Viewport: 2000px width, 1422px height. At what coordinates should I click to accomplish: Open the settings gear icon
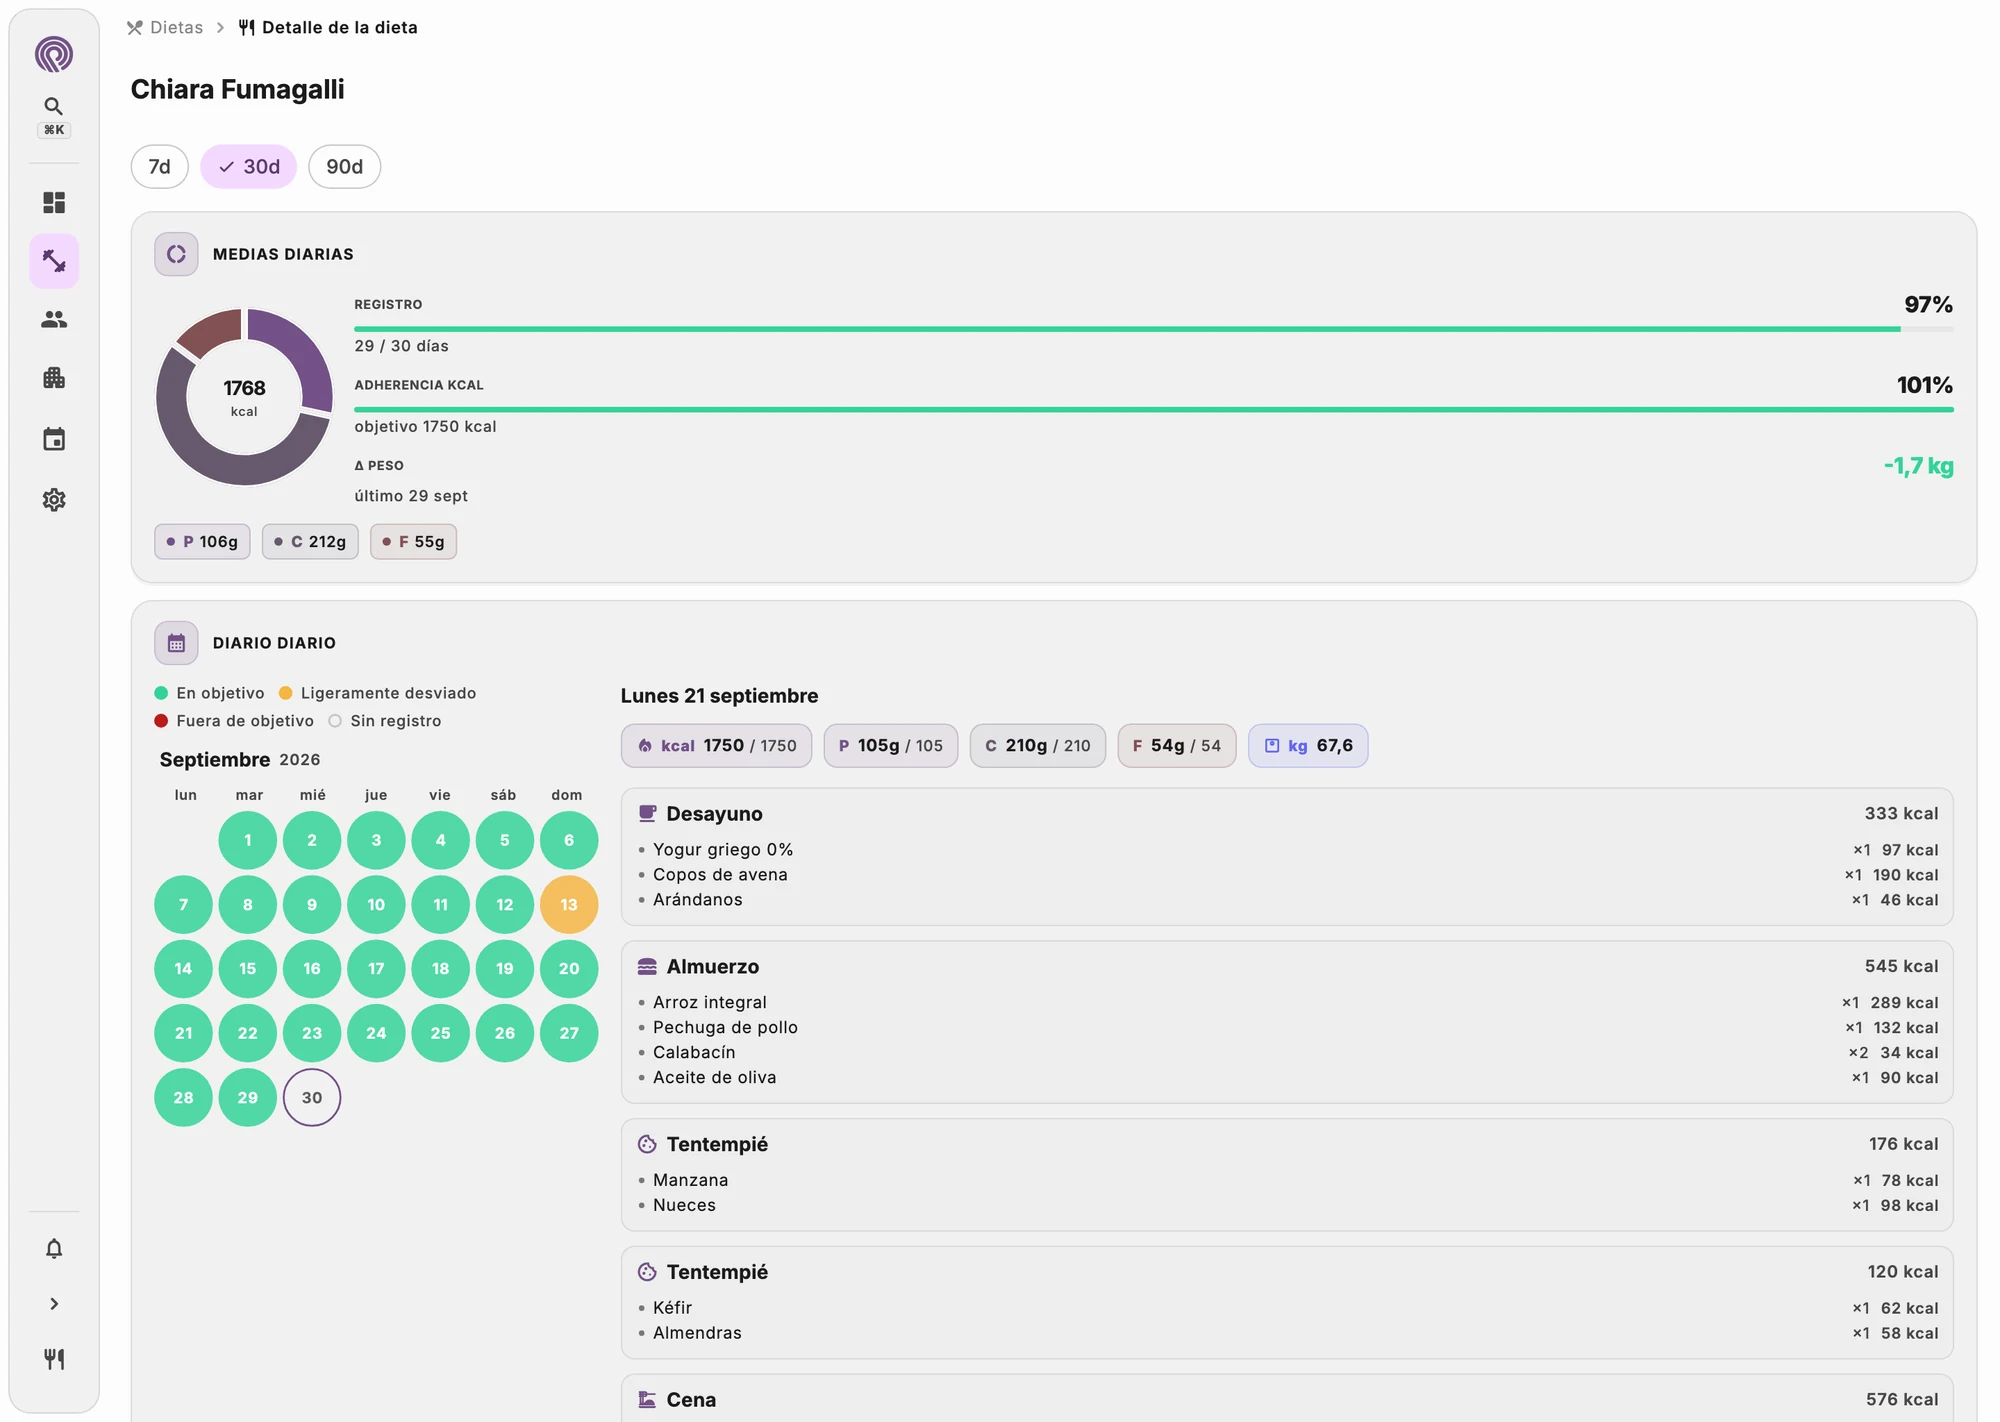point(54,499)
